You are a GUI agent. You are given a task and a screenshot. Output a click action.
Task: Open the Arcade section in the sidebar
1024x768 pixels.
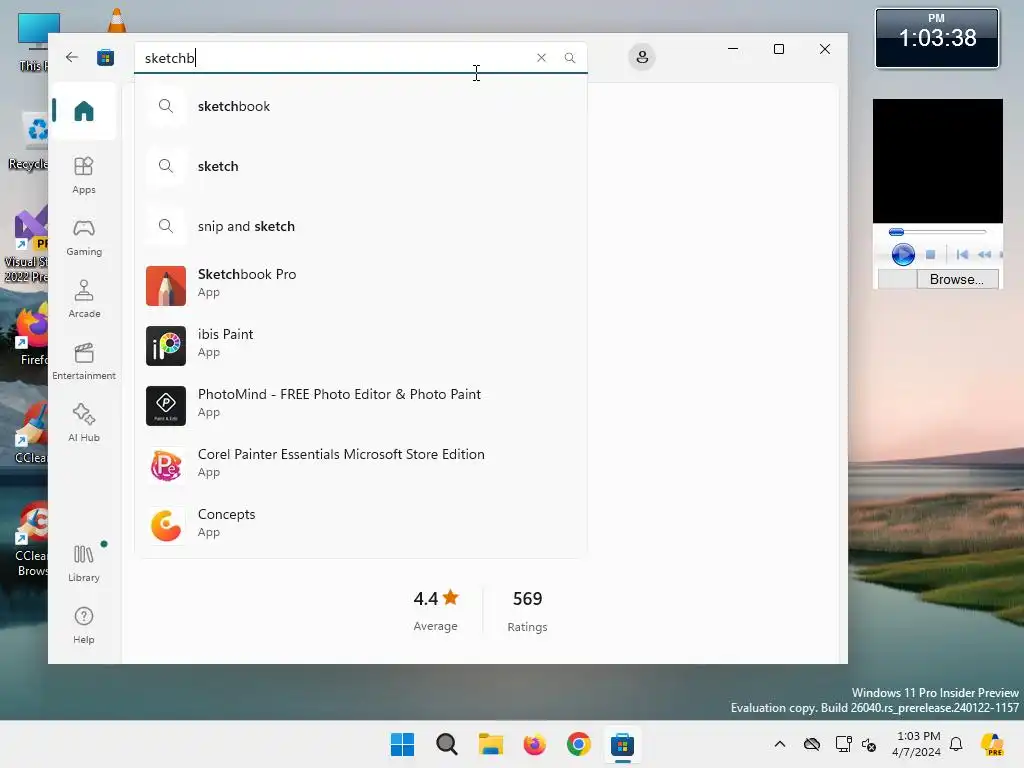click(84, 299)
